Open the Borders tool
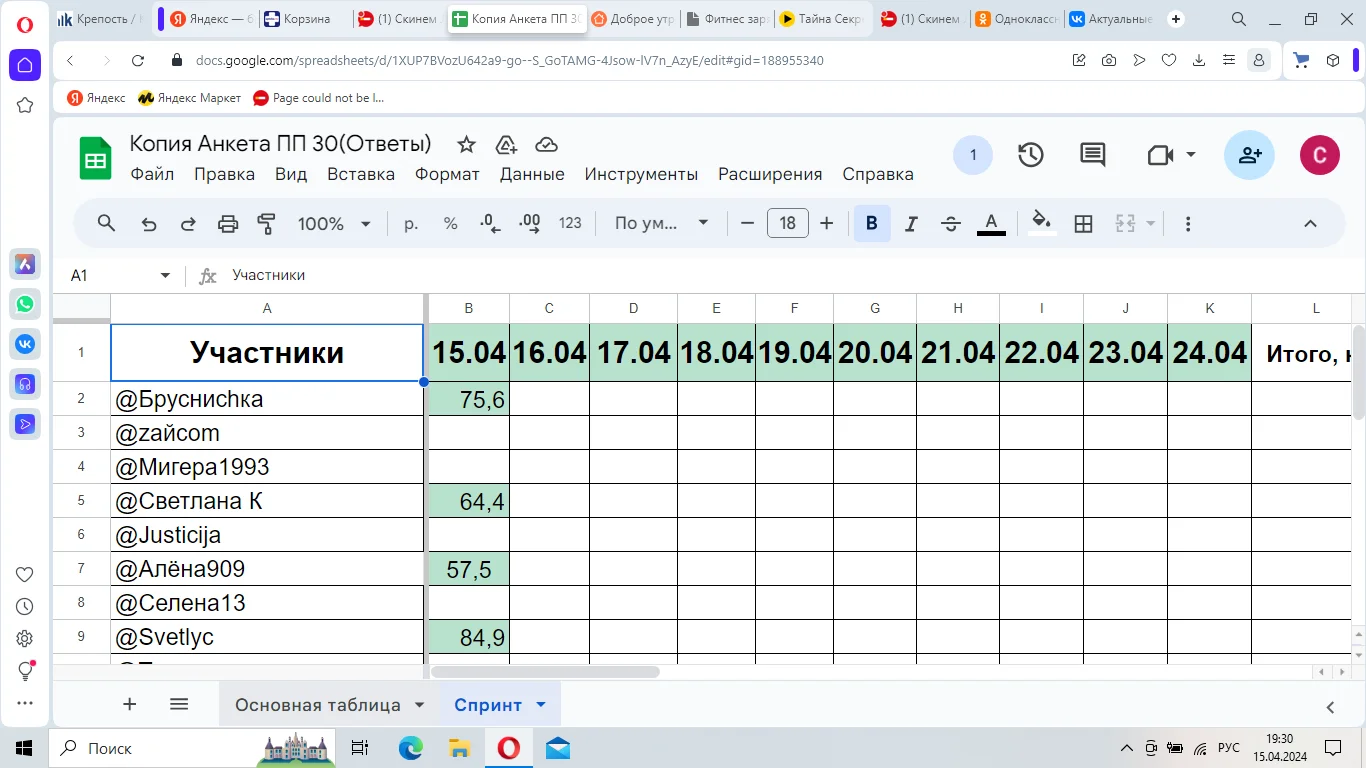Viewport: 1366px width, 768px height. (x=1083, y=223)
